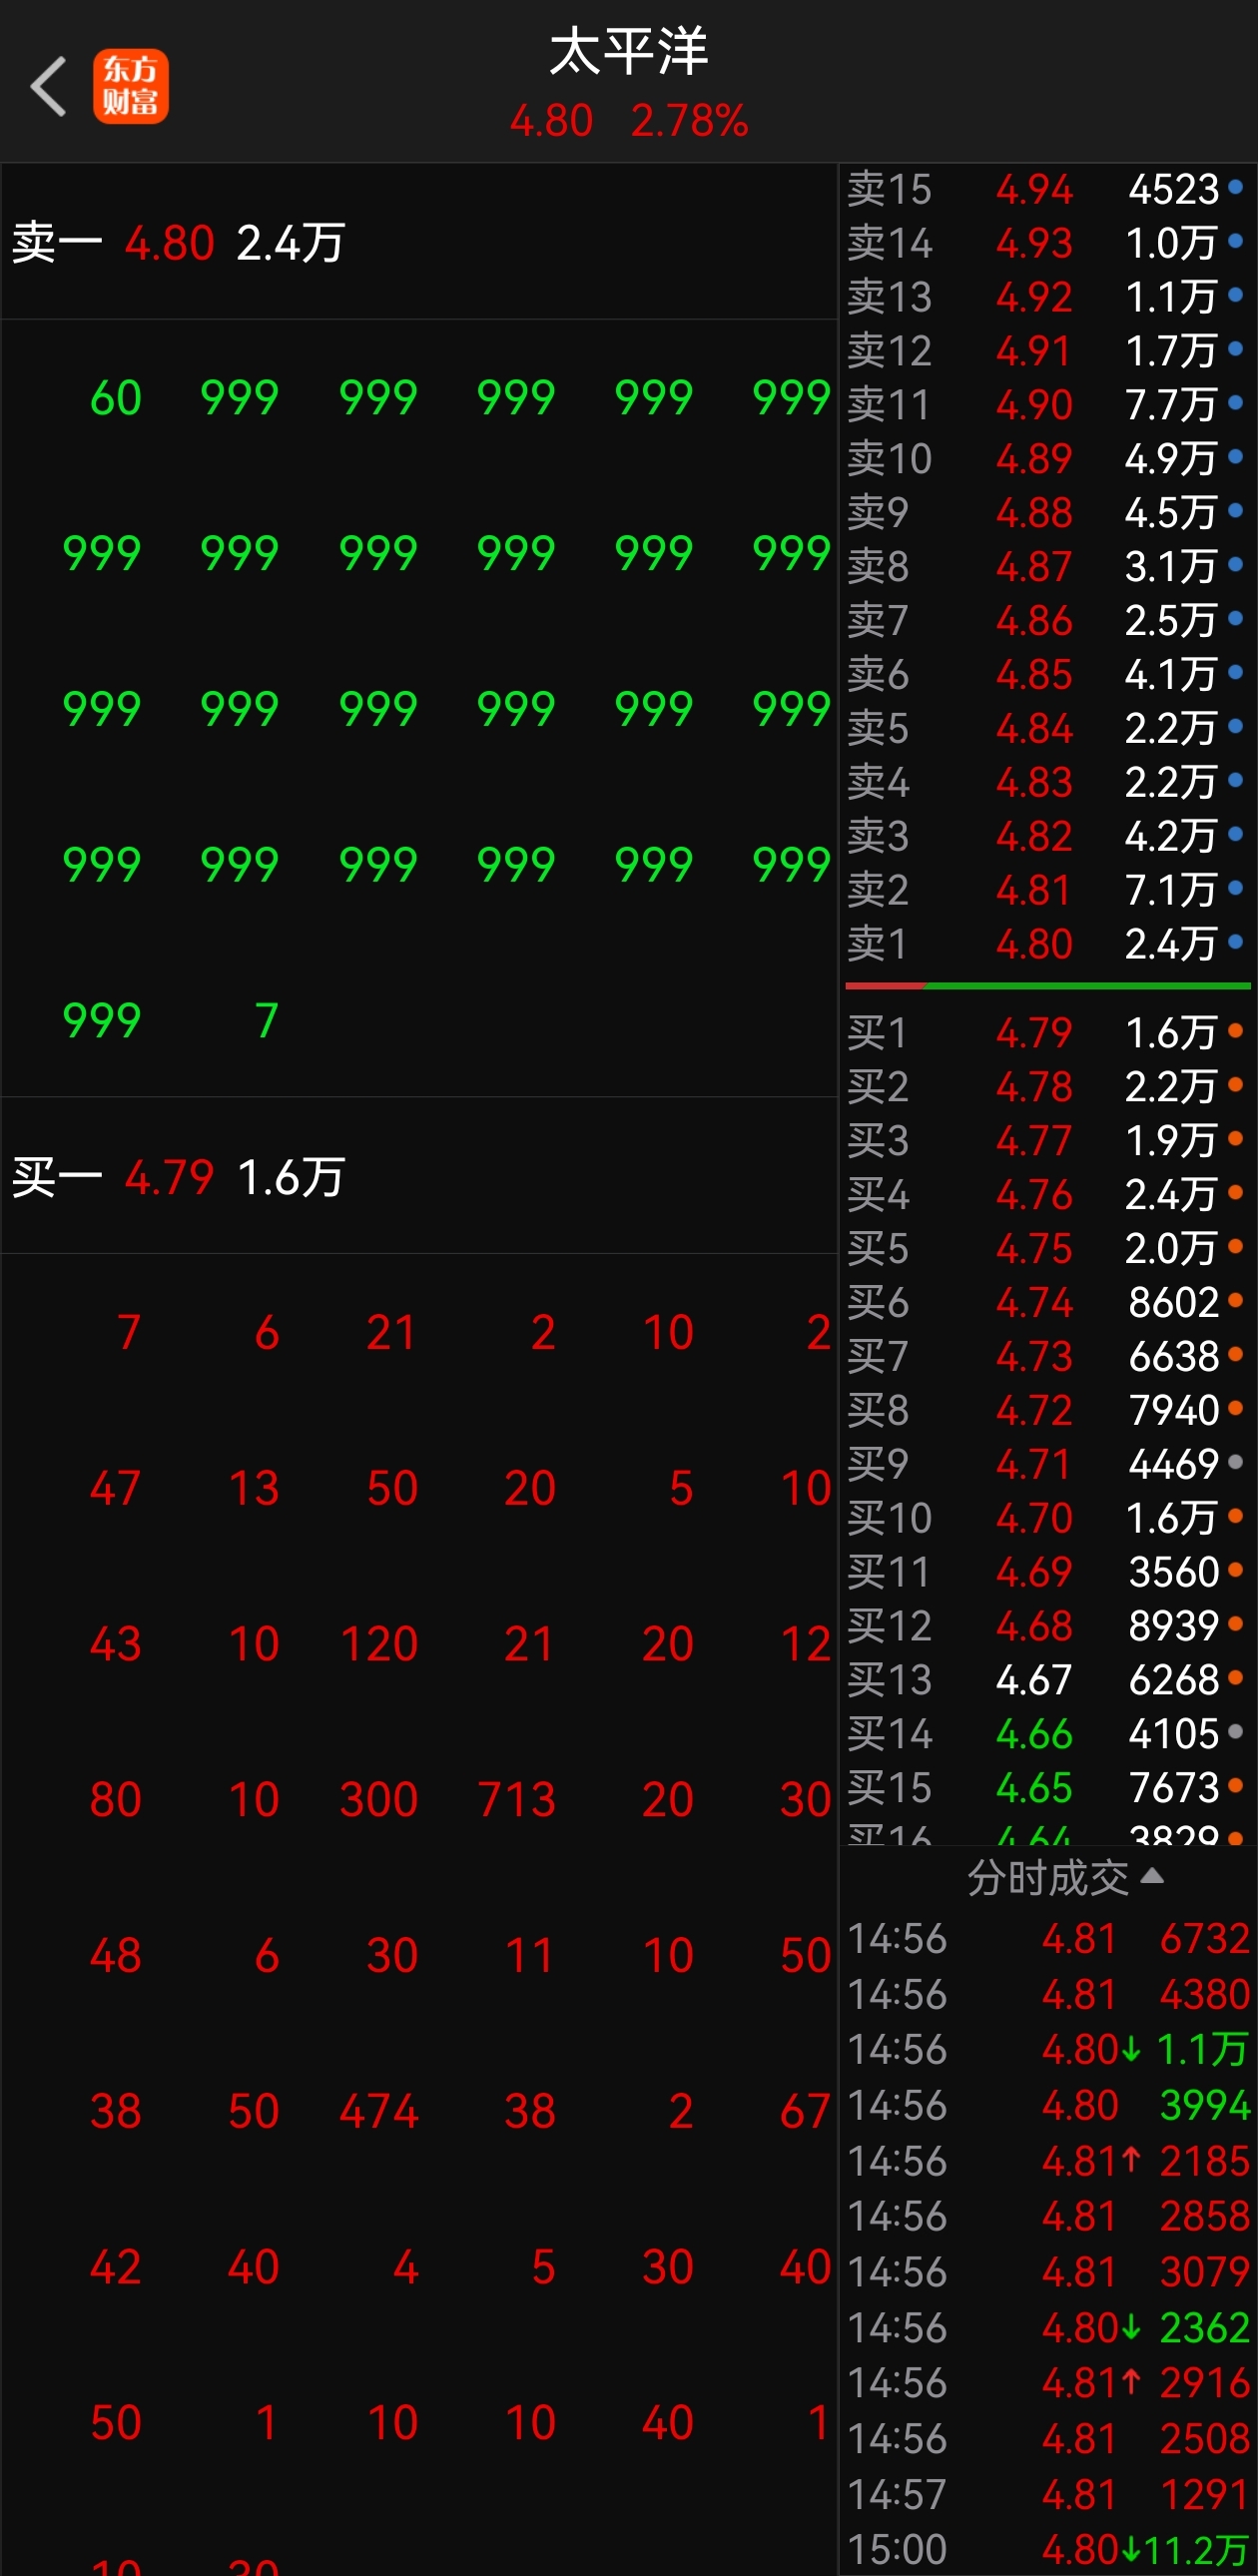Select the 卖3 price 4.82
This screenshot has height=2576, width=1258.
click(x=1034, y=836)
